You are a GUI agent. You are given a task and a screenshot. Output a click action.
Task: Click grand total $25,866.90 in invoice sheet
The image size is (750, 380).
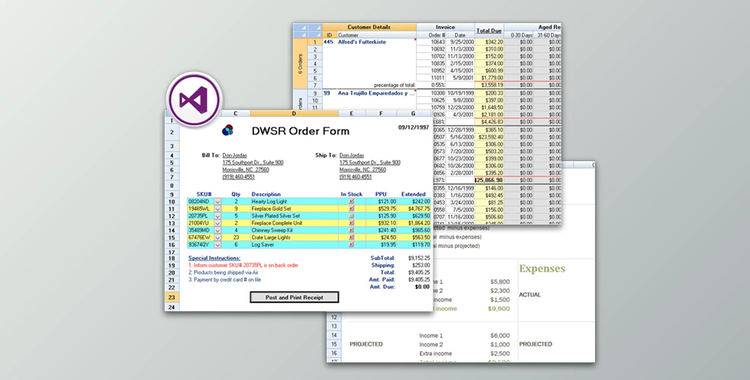pyautogui.click(x=488, y=180)
